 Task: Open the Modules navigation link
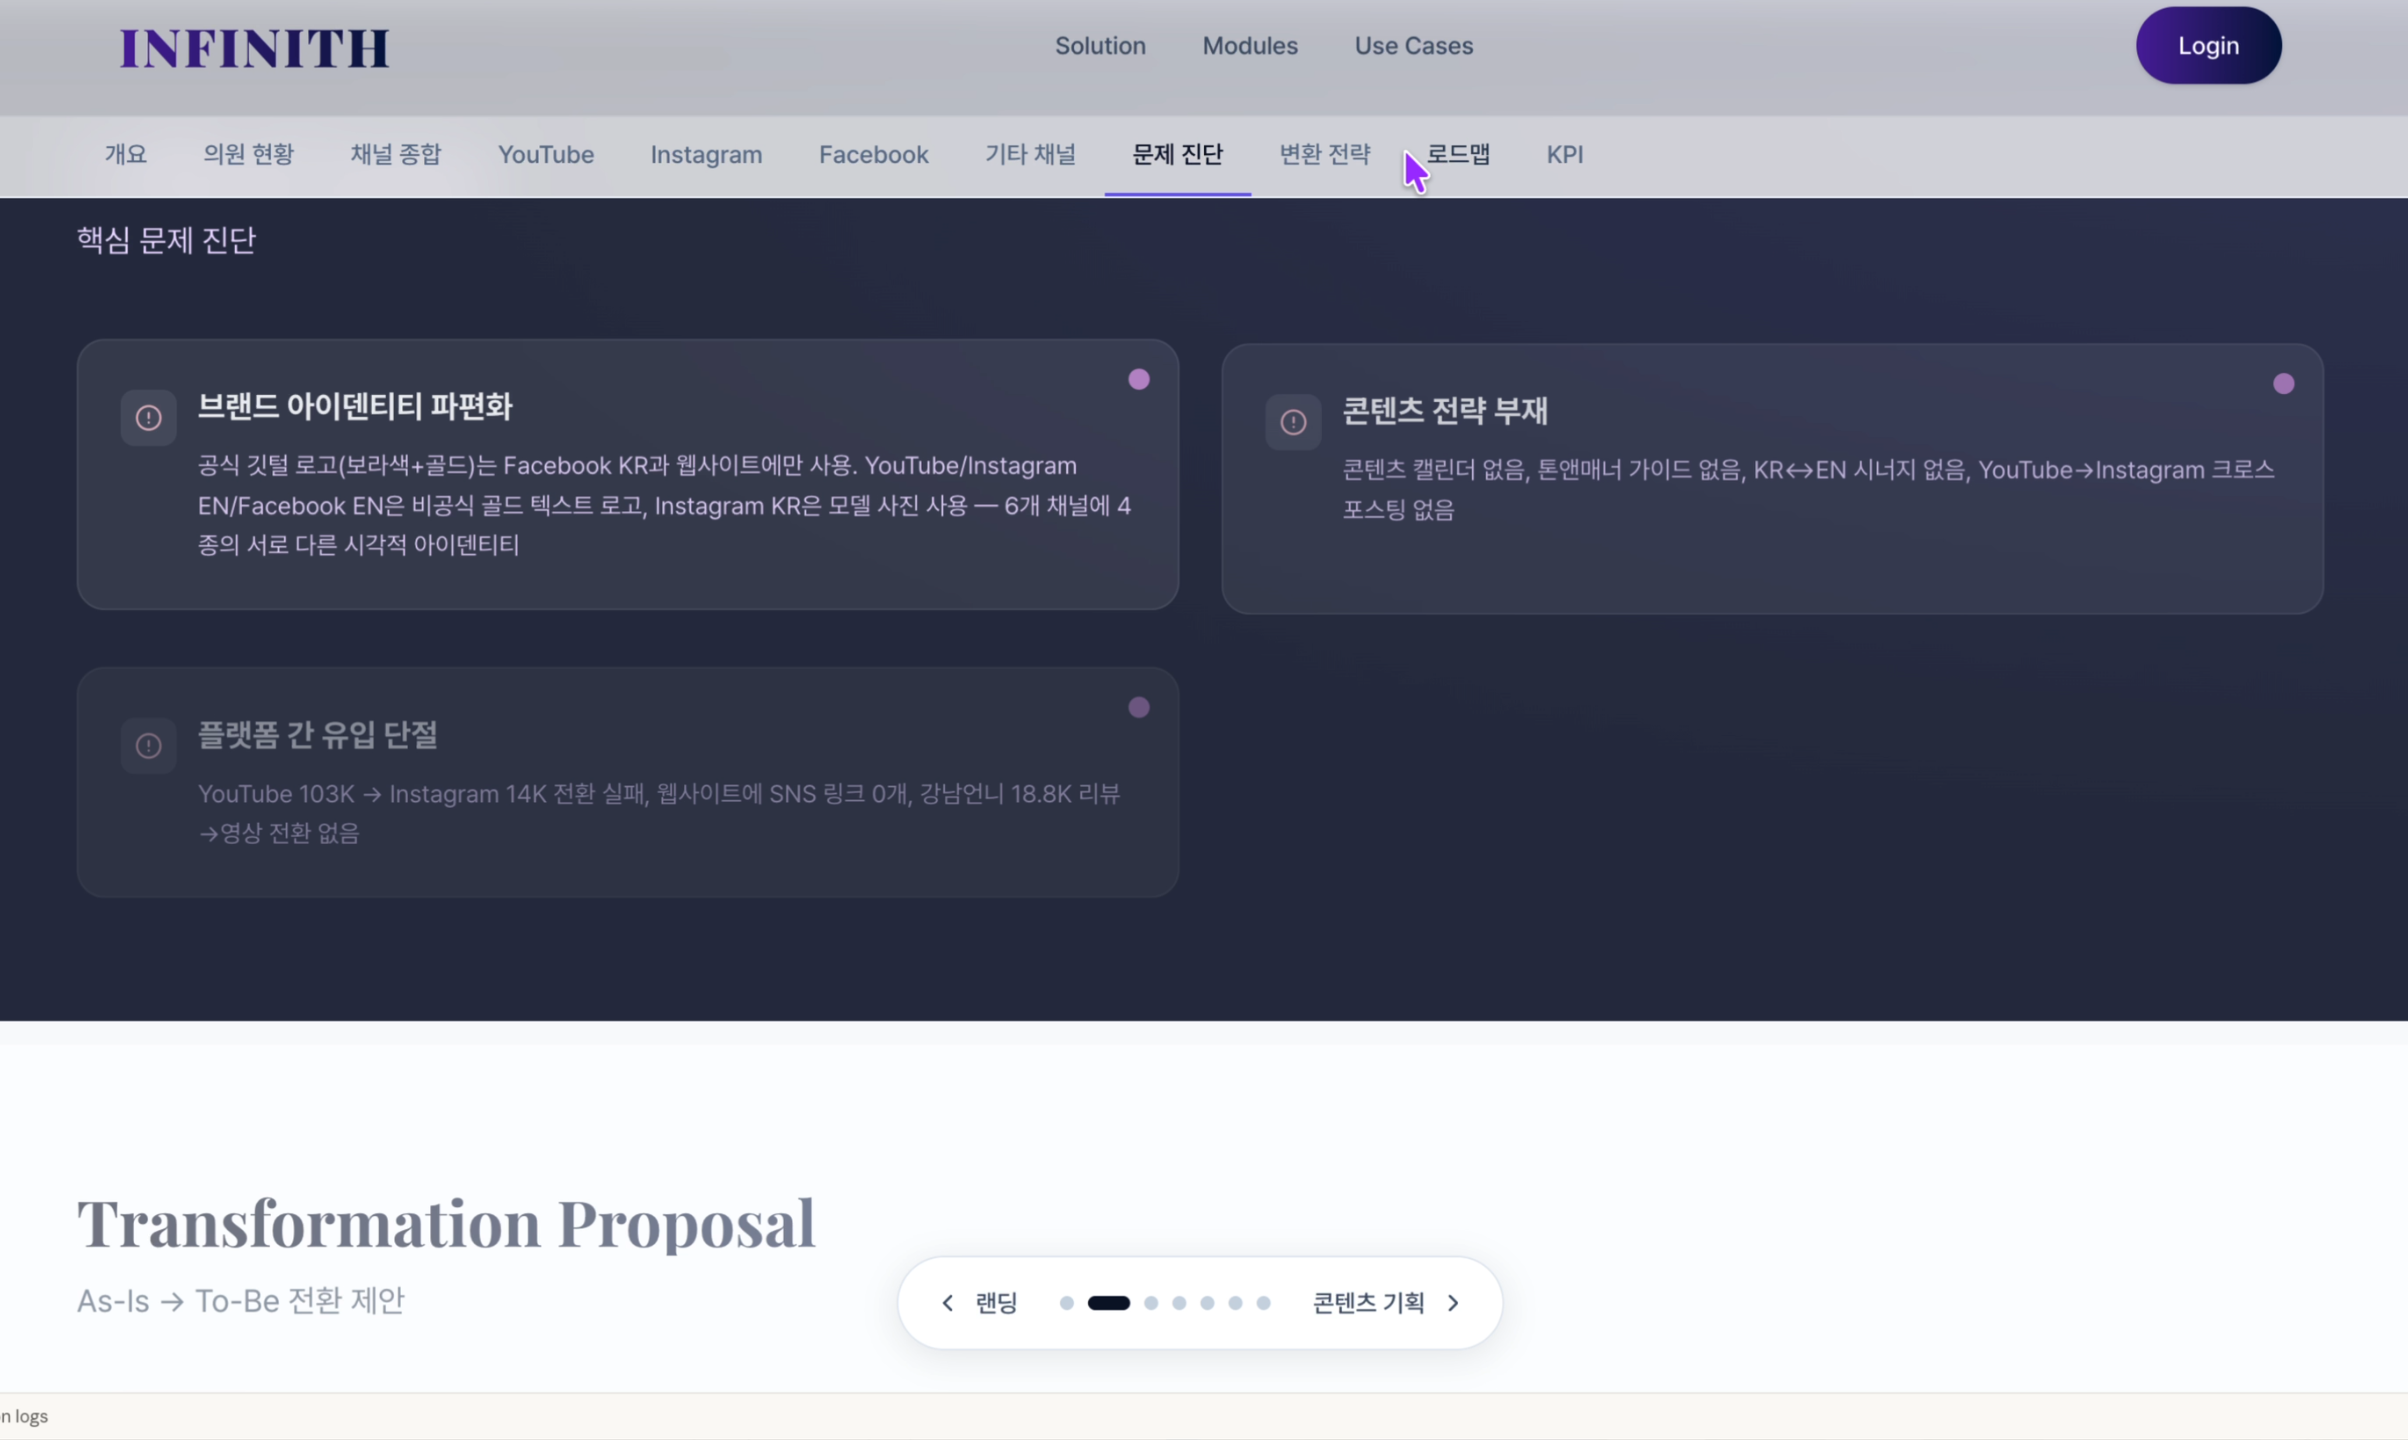(1249, 46)
